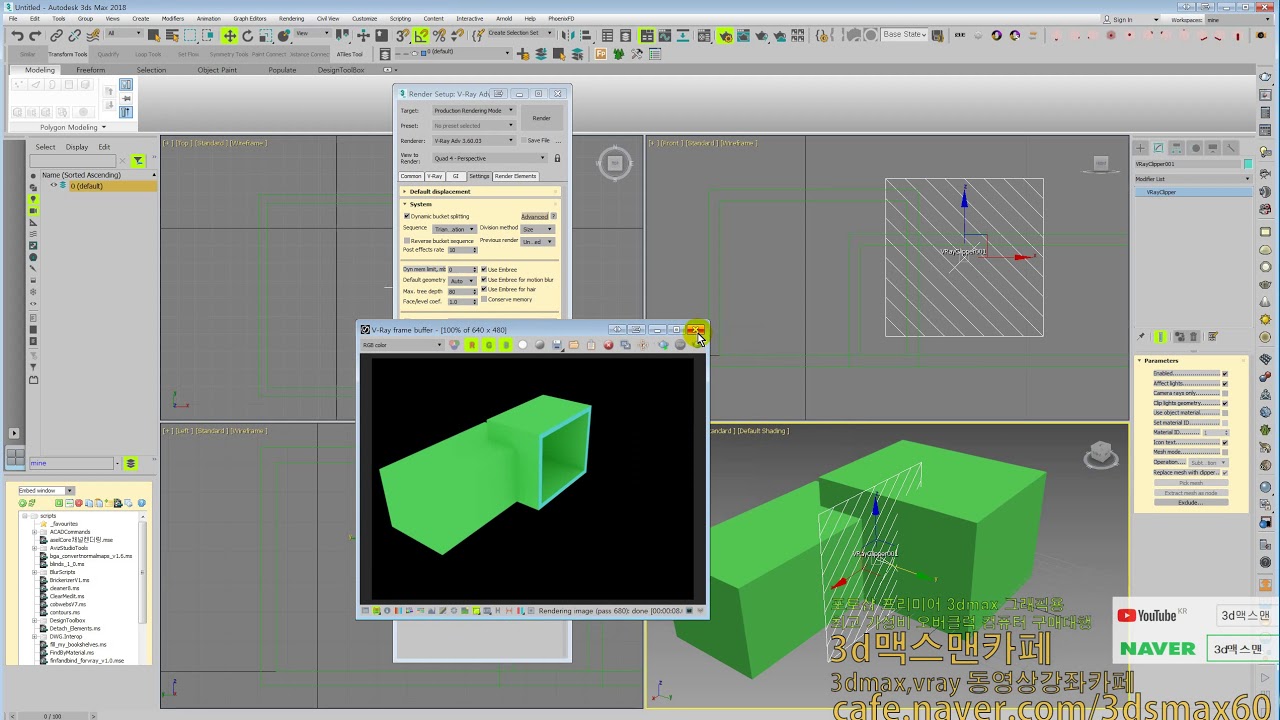The width and height of the screenshot is (1280, 720).
Task: Toggle Use Embree for motion blur
Action: tap(484, 279)
